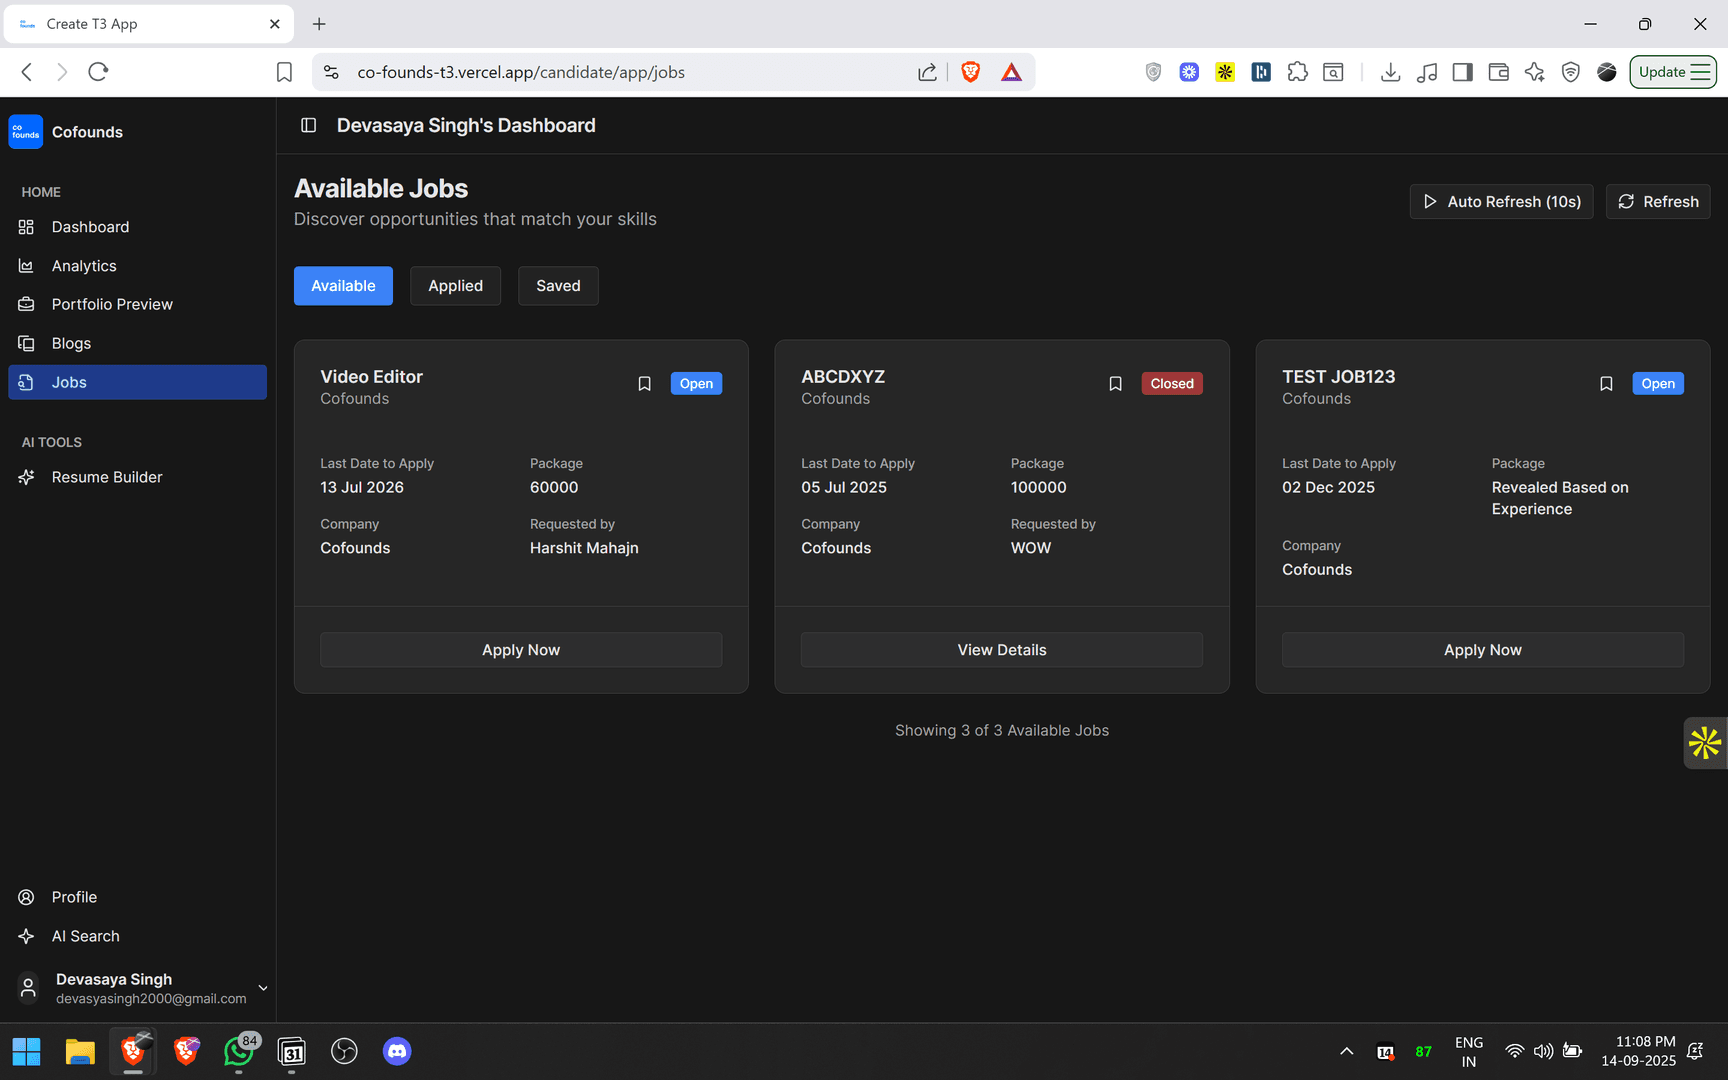Open Analytics from the sidebar

click(x=84, y=266)
